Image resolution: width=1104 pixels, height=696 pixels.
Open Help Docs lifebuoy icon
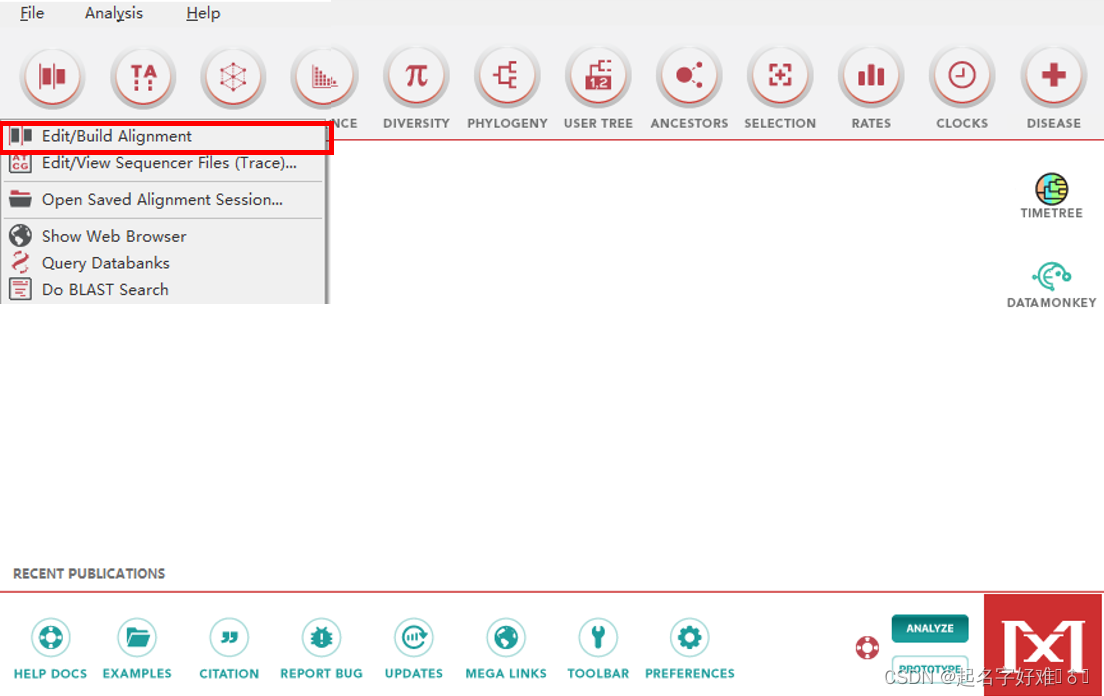click(x=51, y=638)
